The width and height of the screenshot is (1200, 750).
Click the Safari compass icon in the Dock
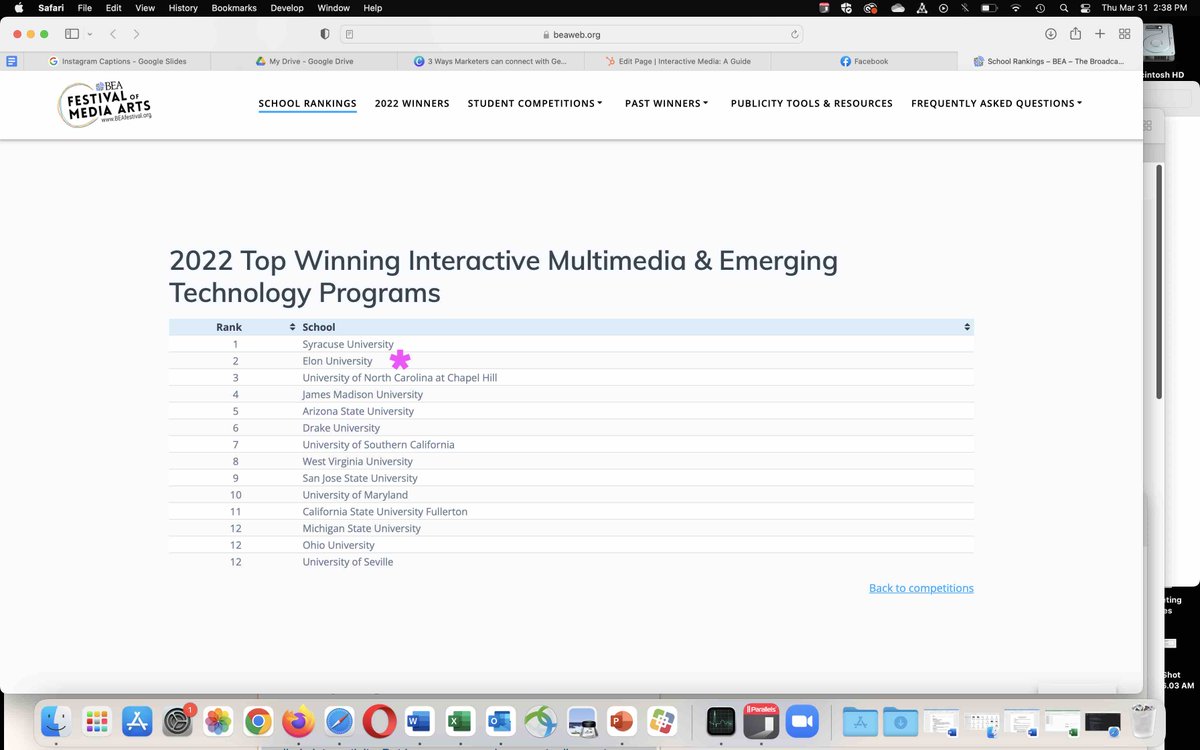click(339, 721)
